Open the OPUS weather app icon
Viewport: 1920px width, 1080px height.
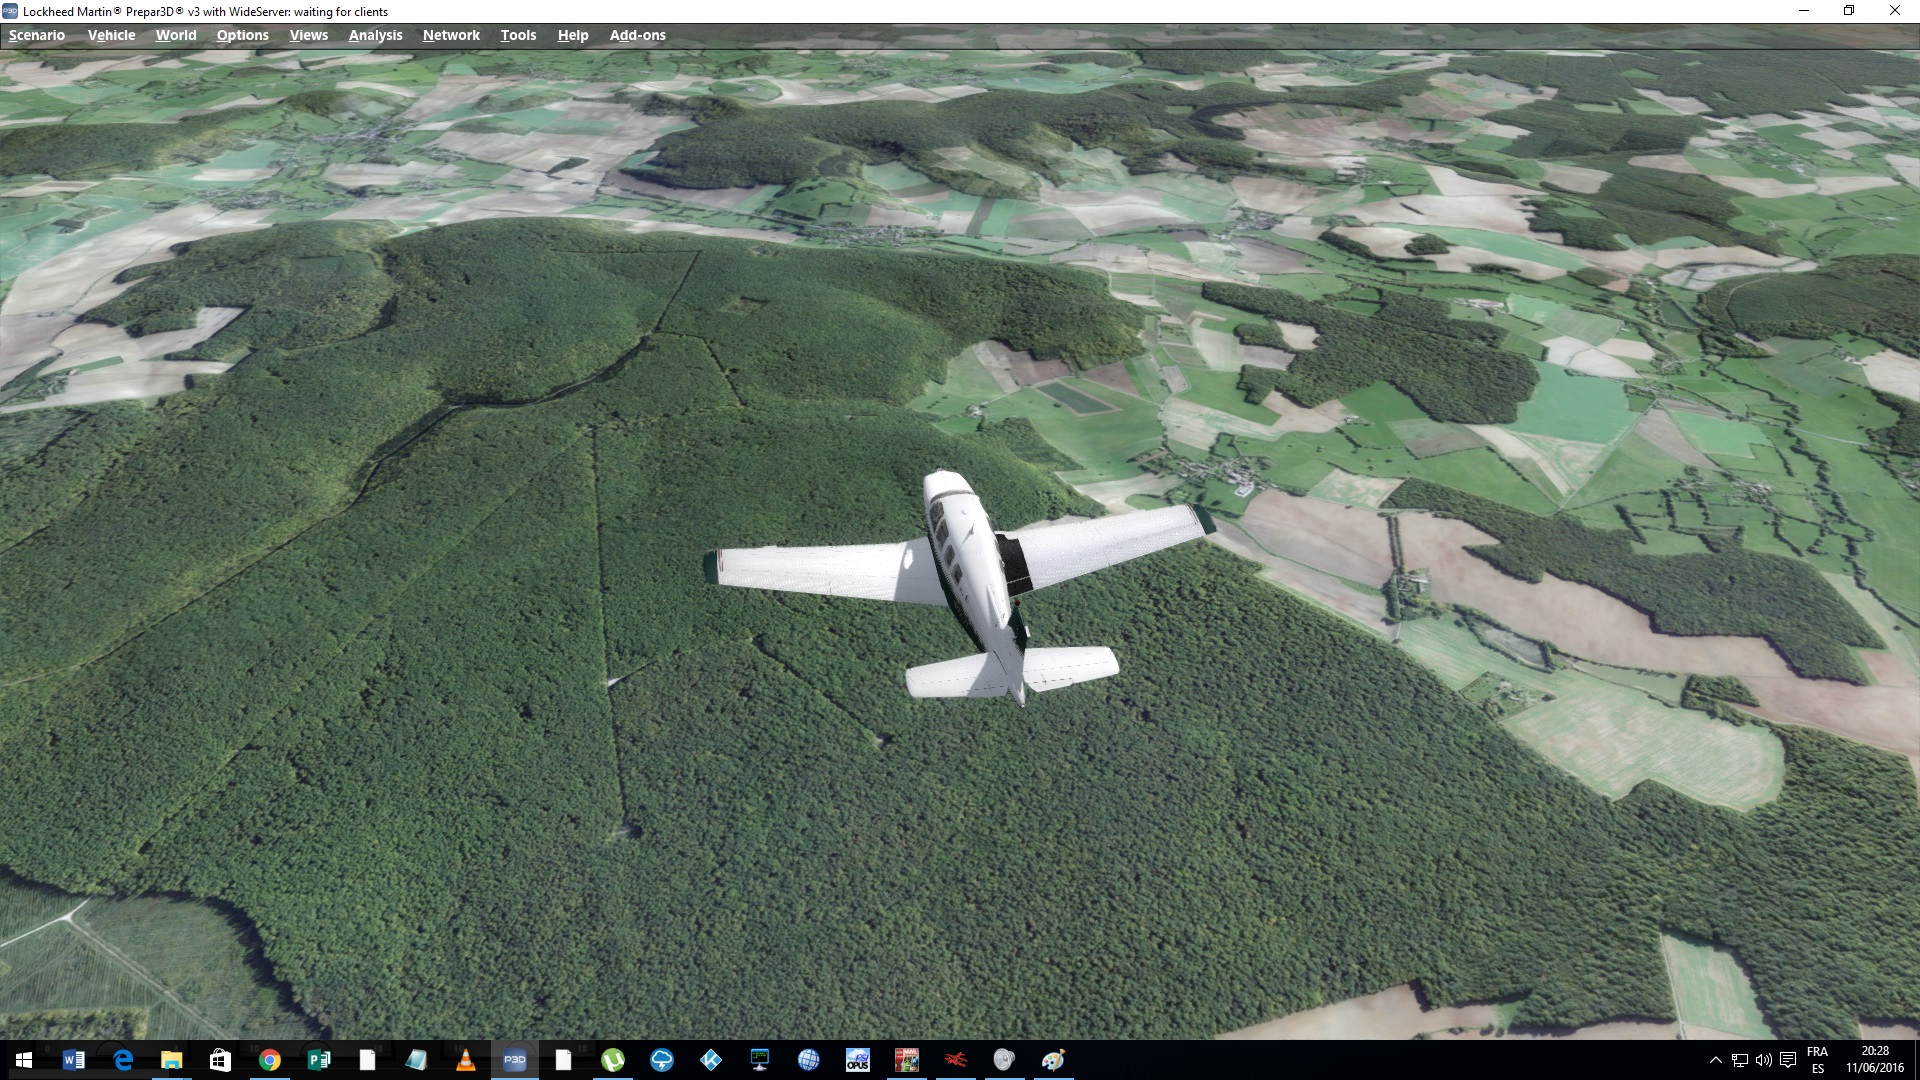point(857,1060)
